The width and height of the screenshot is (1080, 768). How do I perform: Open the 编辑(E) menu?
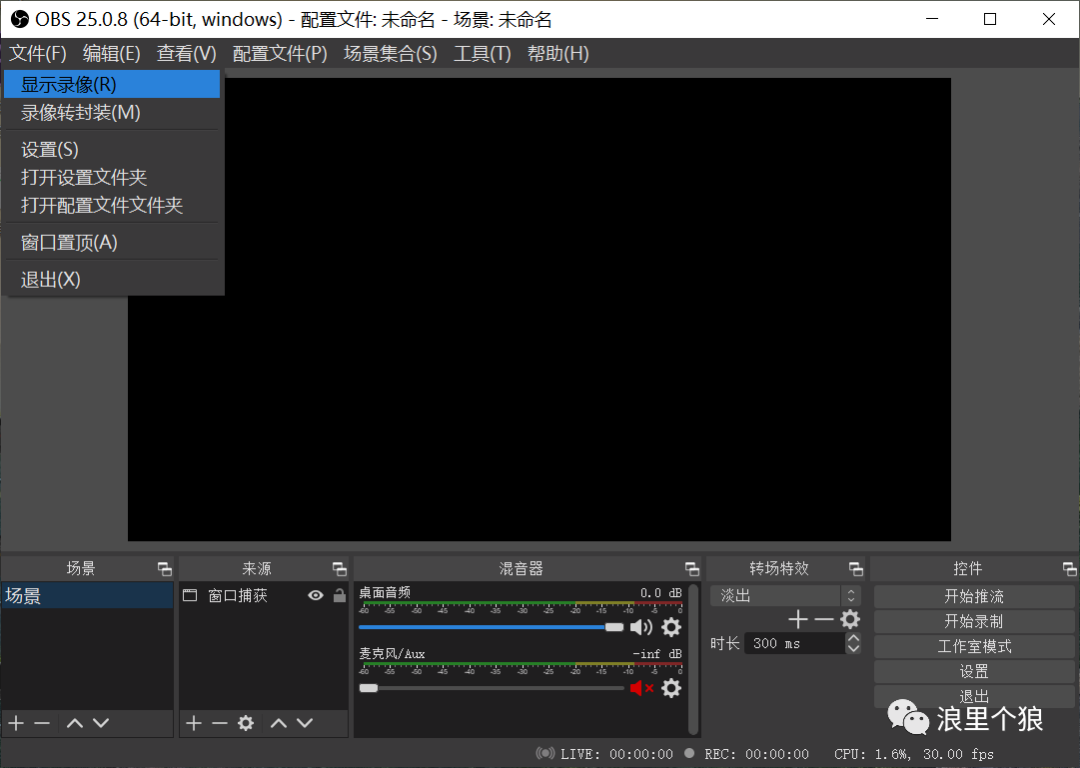(112, 54)
